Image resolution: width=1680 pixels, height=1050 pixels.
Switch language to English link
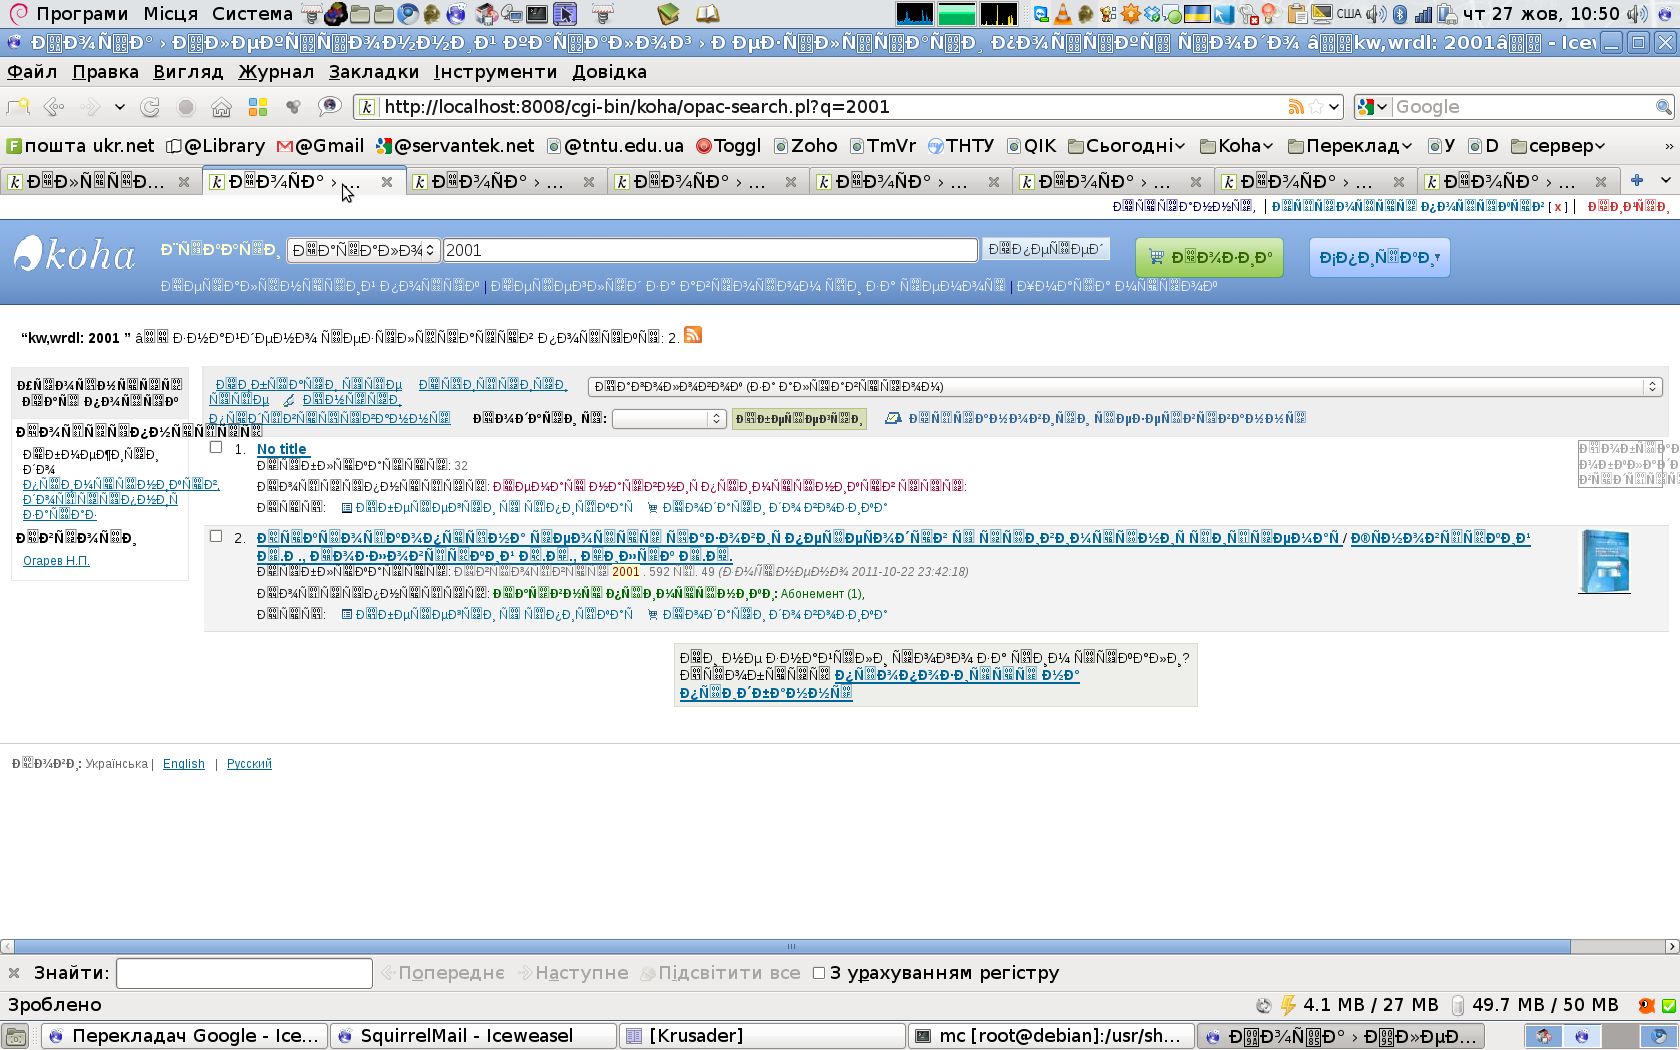coord(183,764)
